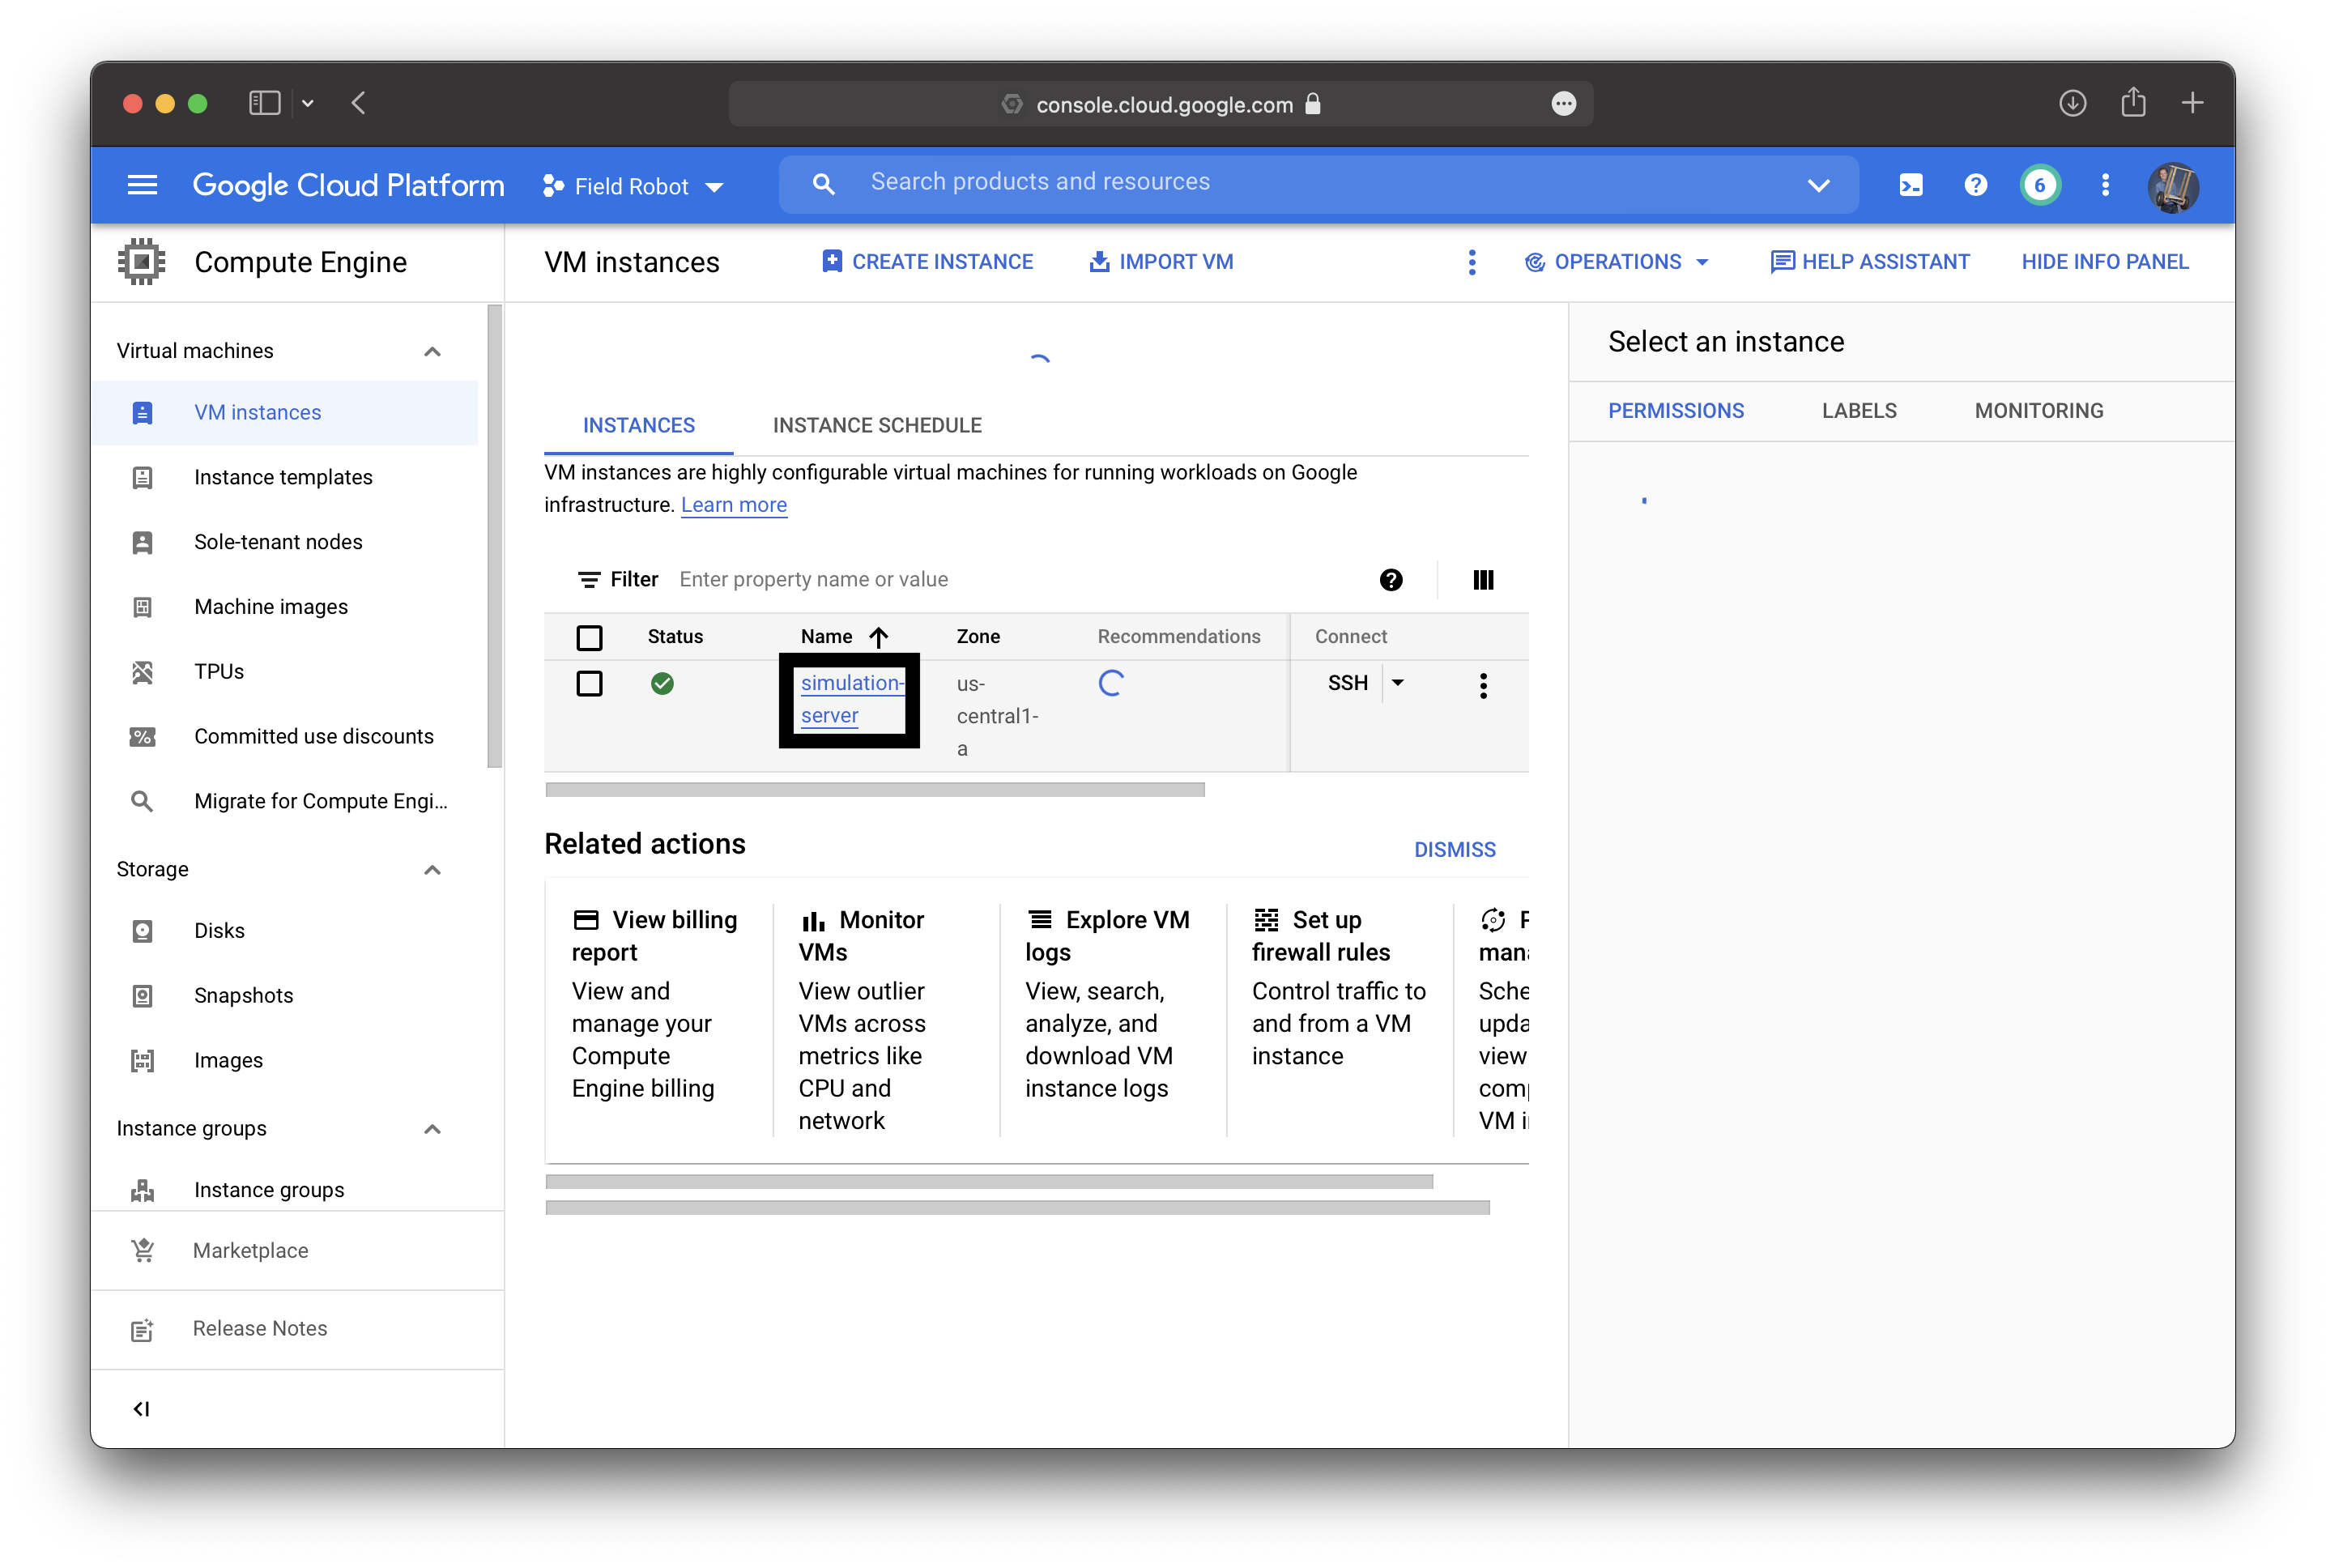This screenshot has height=1568, width=2326.
Task: Check the simulation-server row checkbox
Action: [589, 684]
